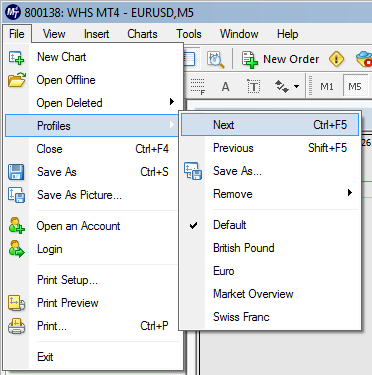Click the Open an Account user icon
This screenshot has height=375, width=372.
click(x=16, y=226)
